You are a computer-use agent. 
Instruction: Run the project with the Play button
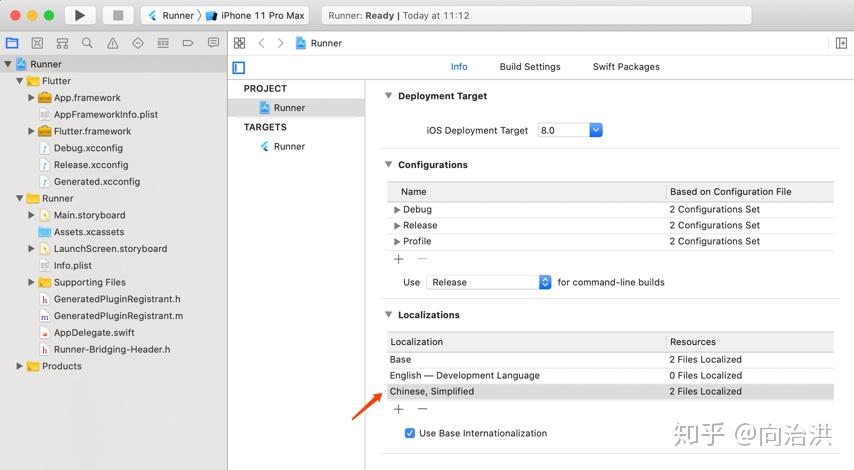click(x=80, y=15)
